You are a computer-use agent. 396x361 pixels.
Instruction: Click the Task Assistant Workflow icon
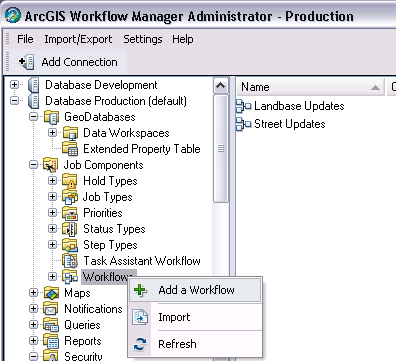click(x=70, y=261)
